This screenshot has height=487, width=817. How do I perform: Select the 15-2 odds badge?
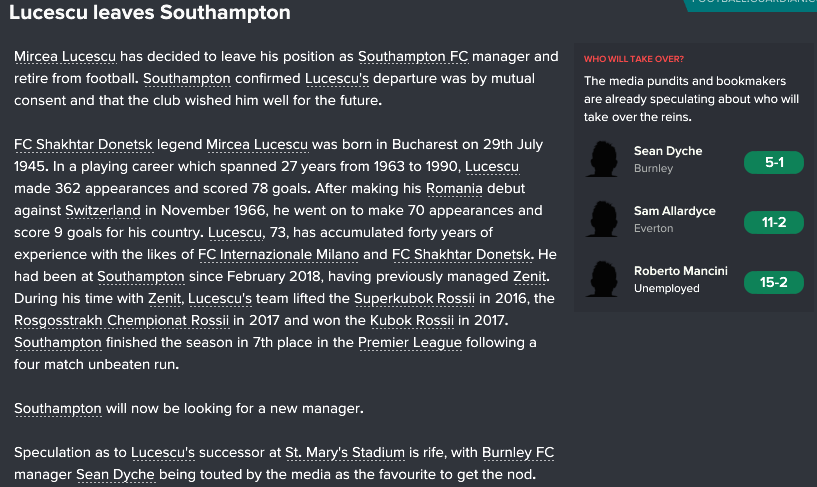click(x=774, y=282)
